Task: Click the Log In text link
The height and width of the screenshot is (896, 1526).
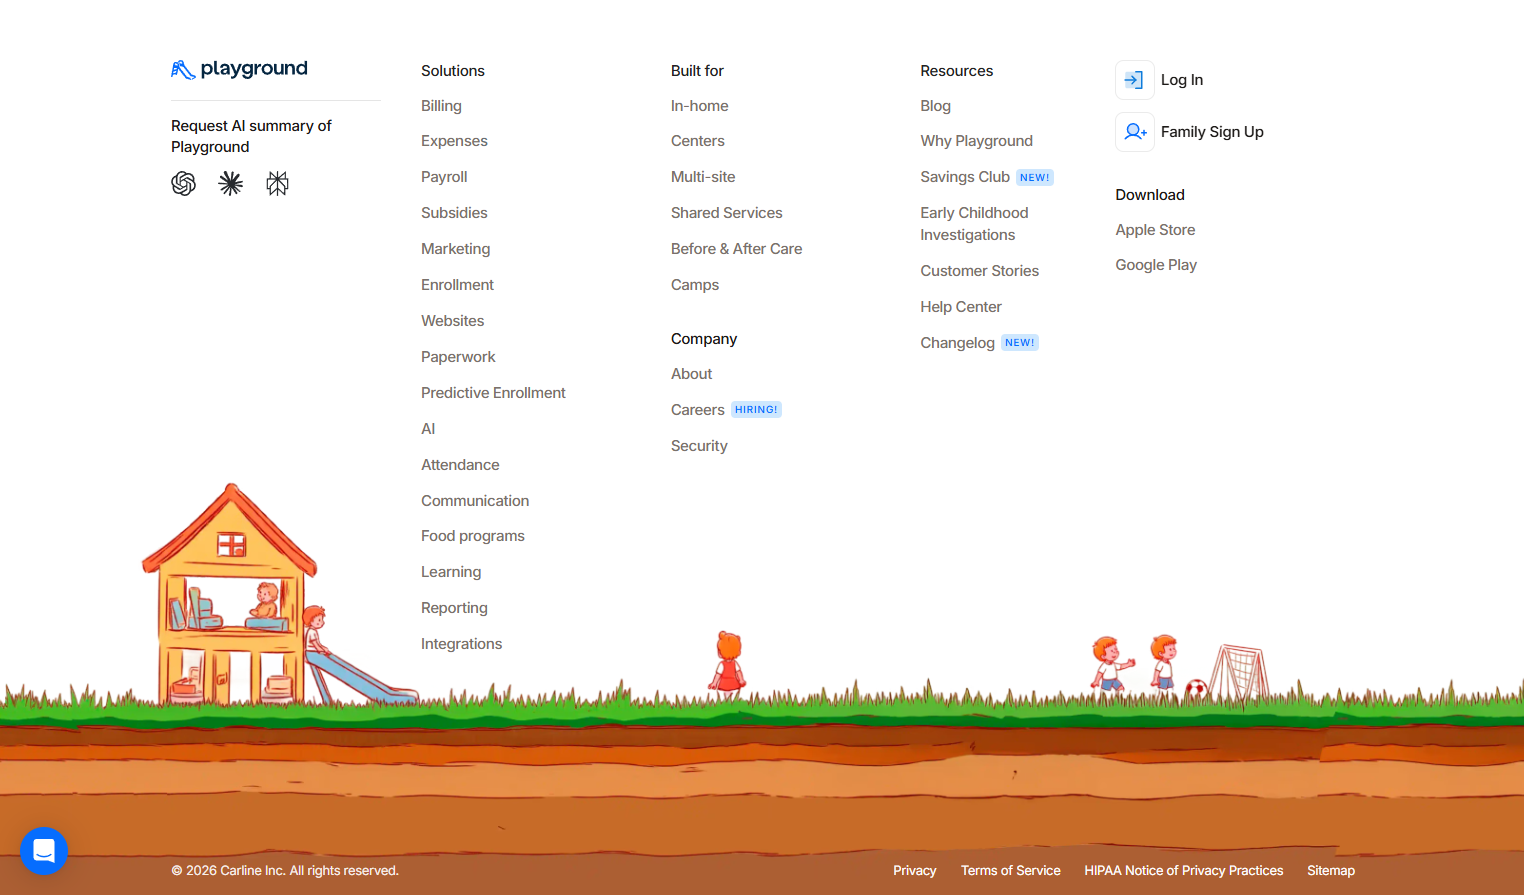Action: (1181, 80)
